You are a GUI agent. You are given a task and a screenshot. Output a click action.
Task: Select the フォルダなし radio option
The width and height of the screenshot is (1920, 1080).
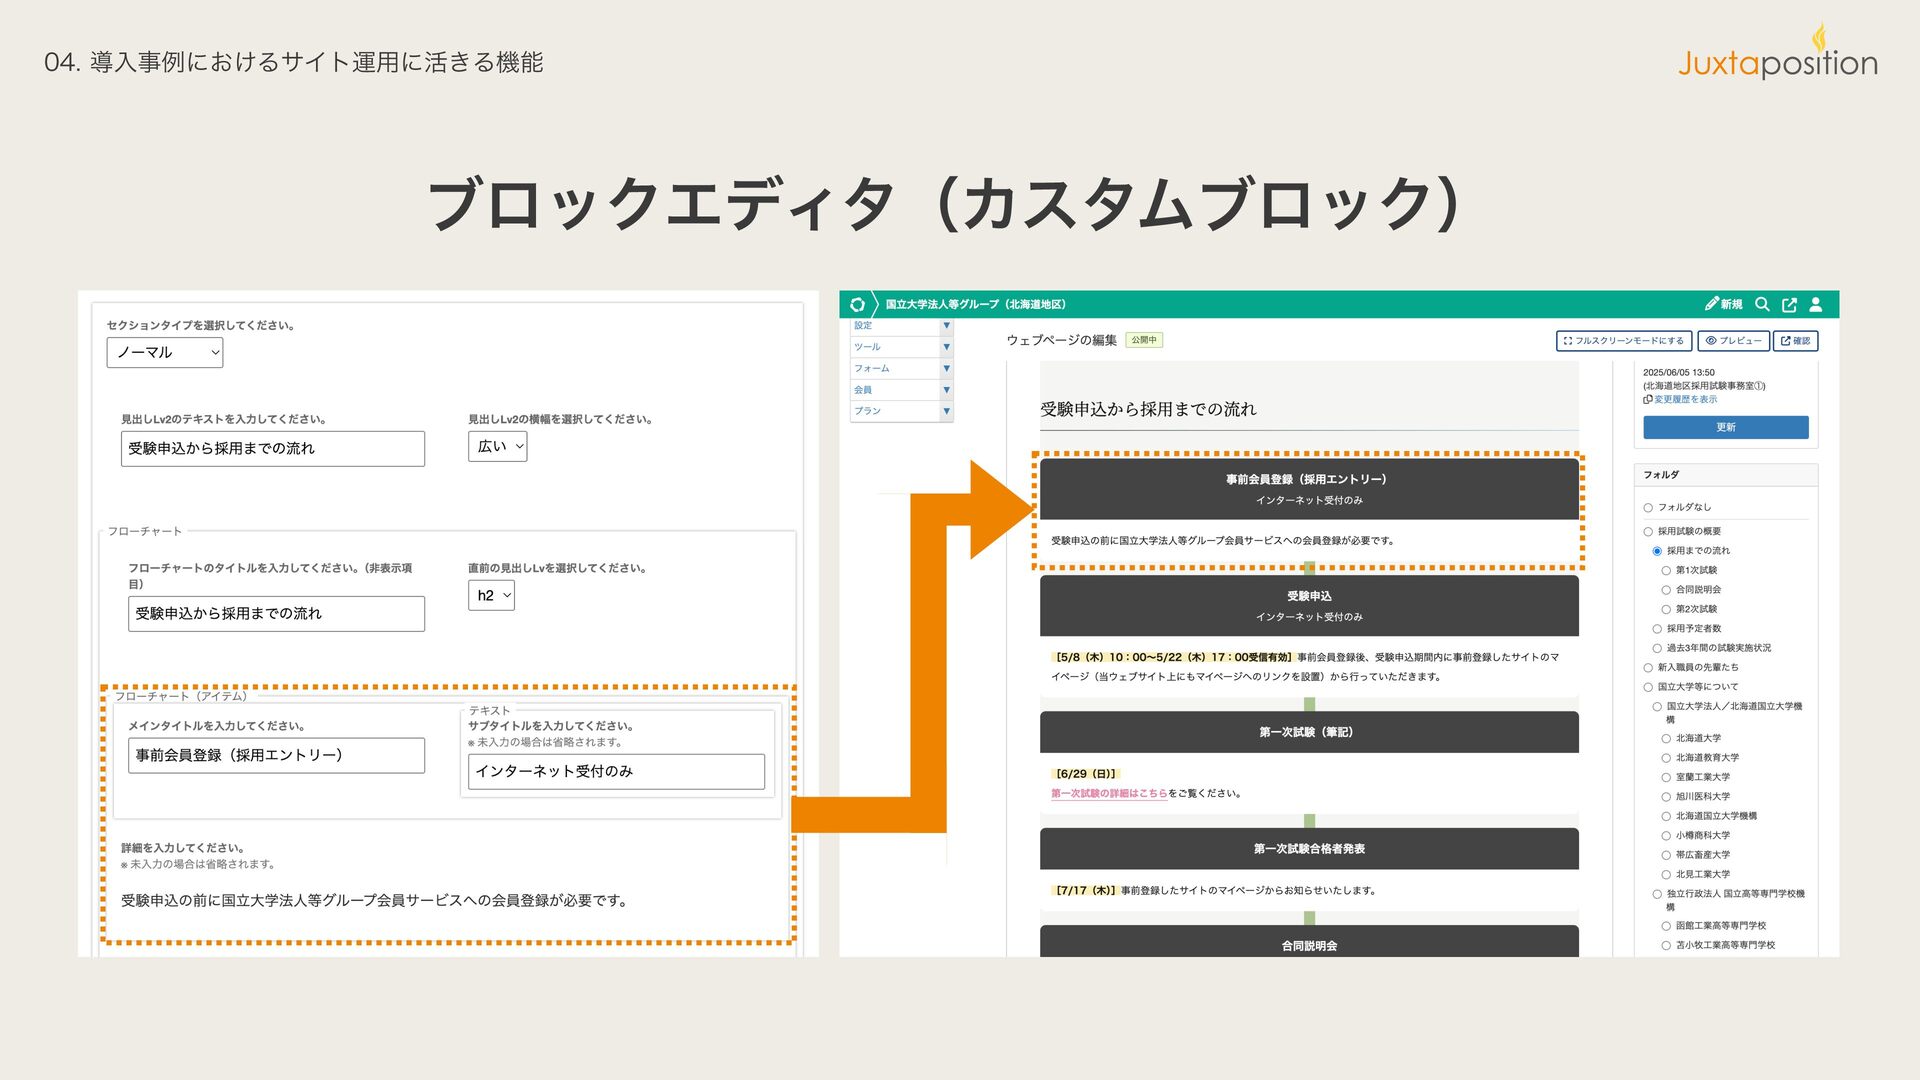pos(1648,508)
